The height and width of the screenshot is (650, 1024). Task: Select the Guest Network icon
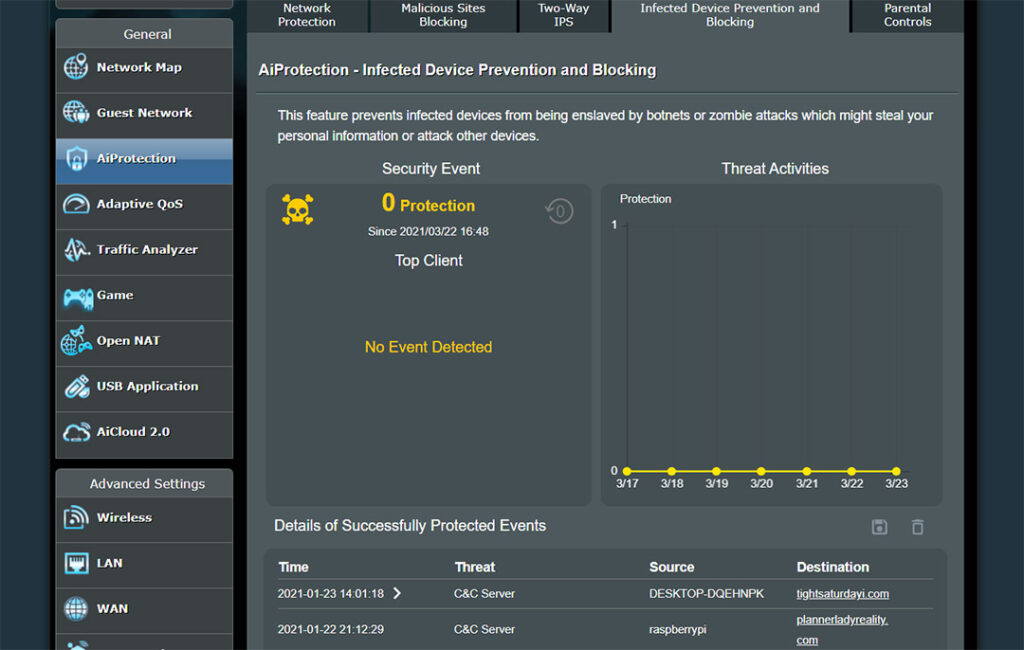[75, 113]
